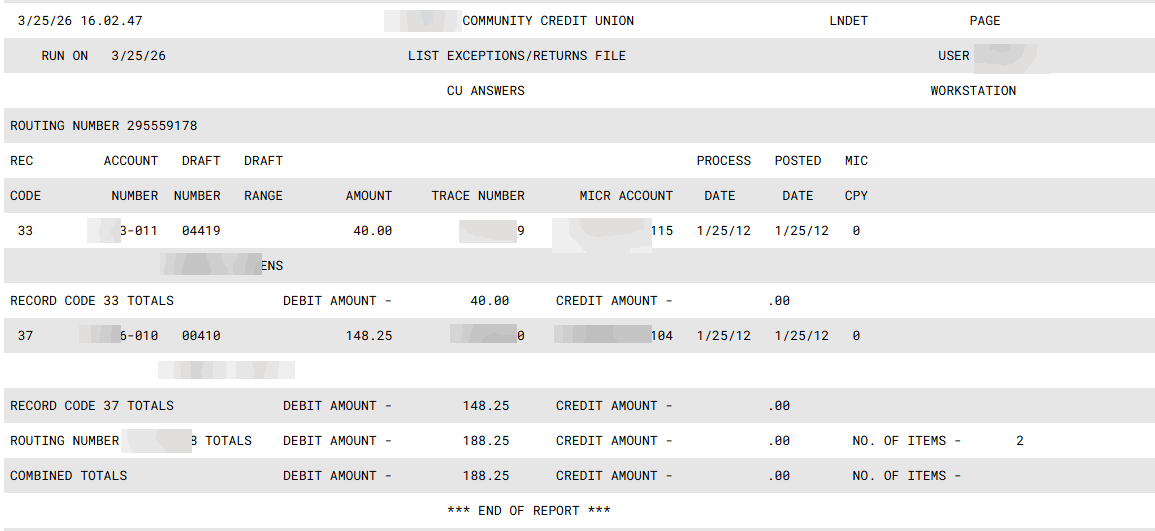1155x531 pixels.
Task: Click draft number 04419
Action: click(x=201, y=231)
